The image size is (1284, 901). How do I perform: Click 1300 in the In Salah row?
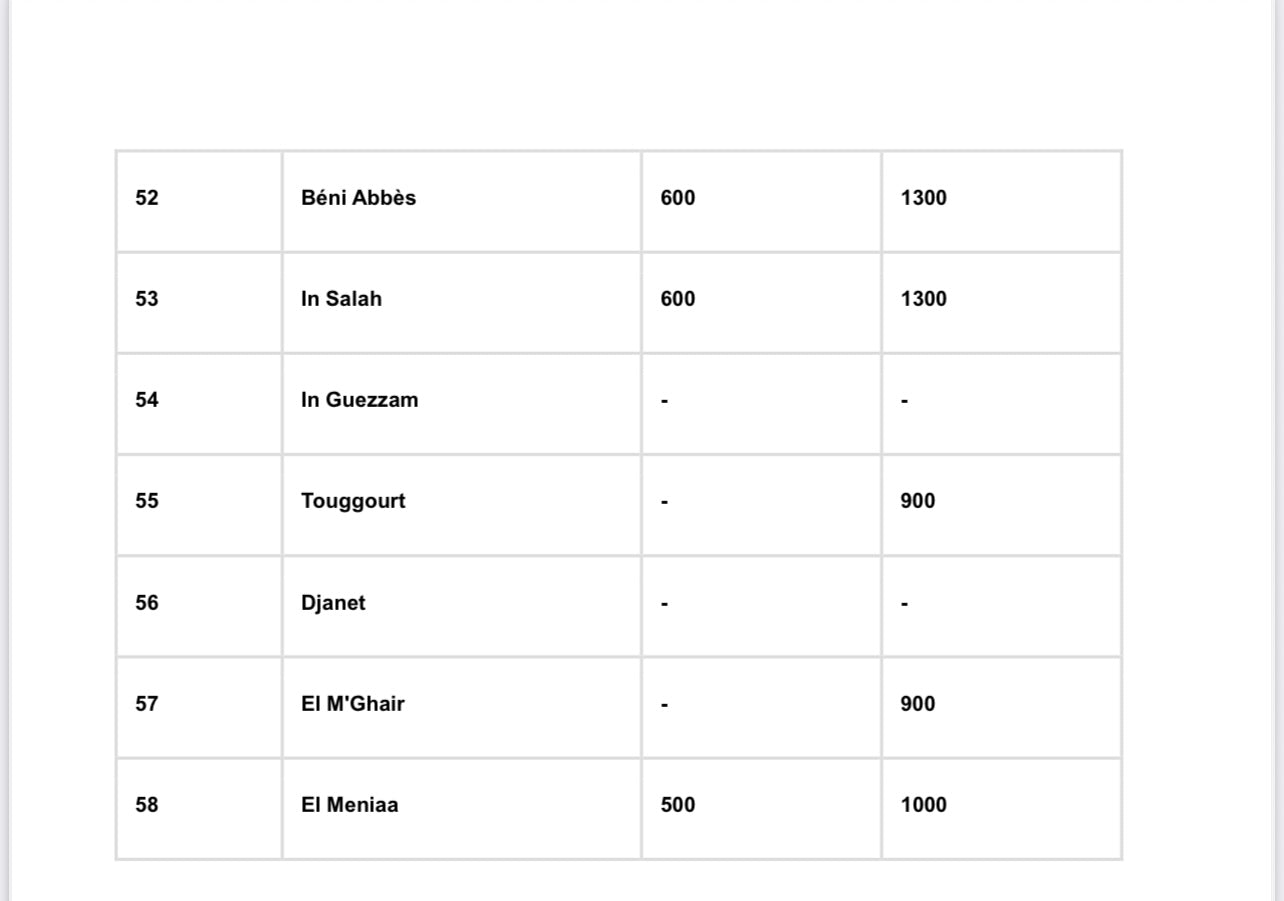pos(923,299)
